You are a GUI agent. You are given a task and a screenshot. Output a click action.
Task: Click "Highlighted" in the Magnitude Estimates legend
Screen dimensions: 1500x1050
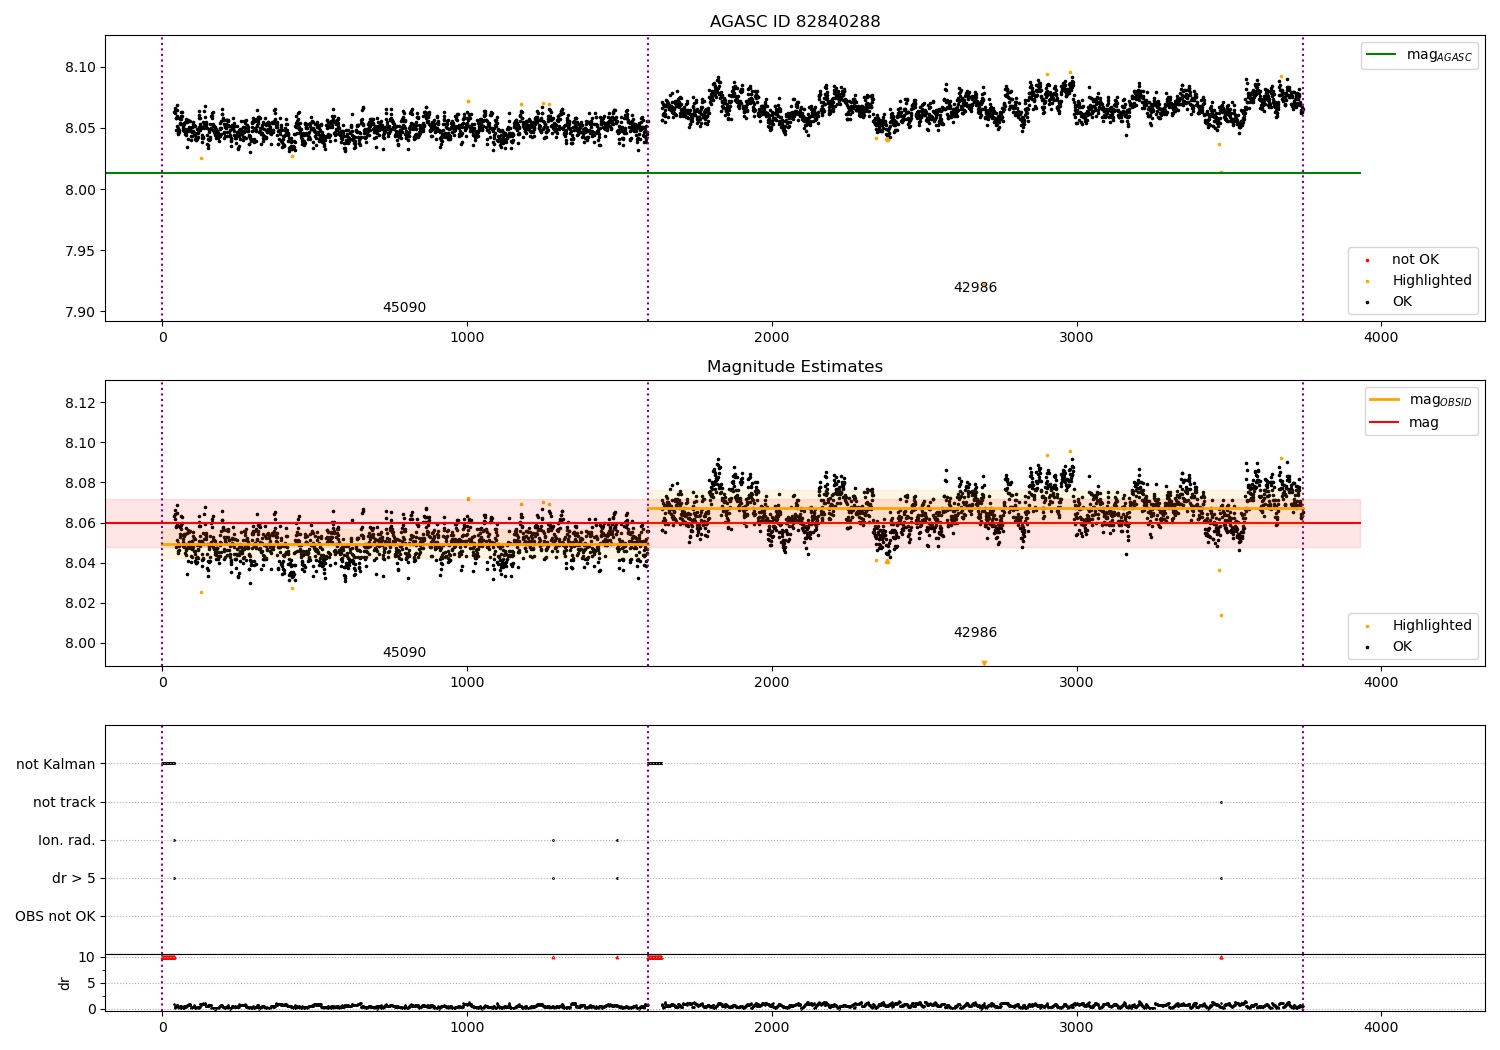(1431, 625)
